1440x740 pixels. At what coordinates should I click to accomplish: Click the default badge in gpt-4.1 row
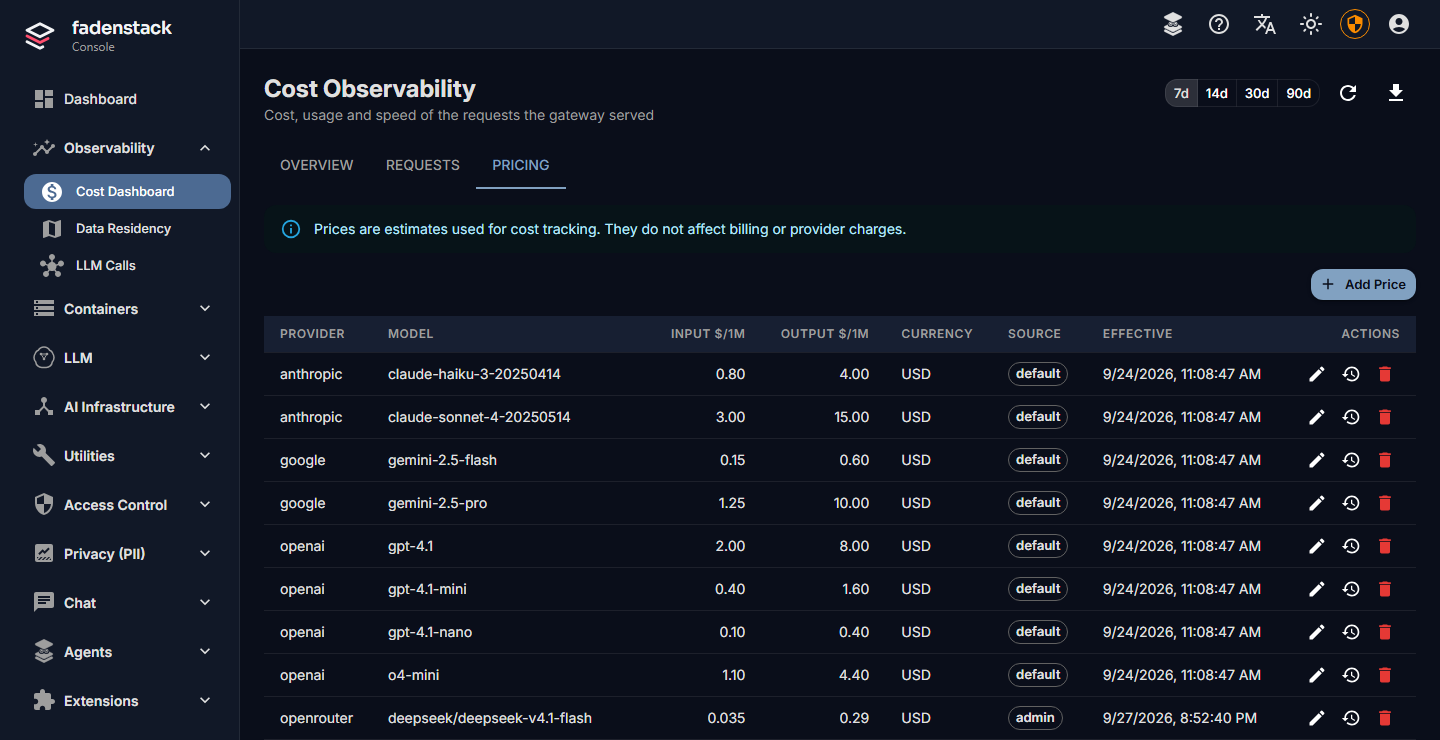click(1038, 546)
